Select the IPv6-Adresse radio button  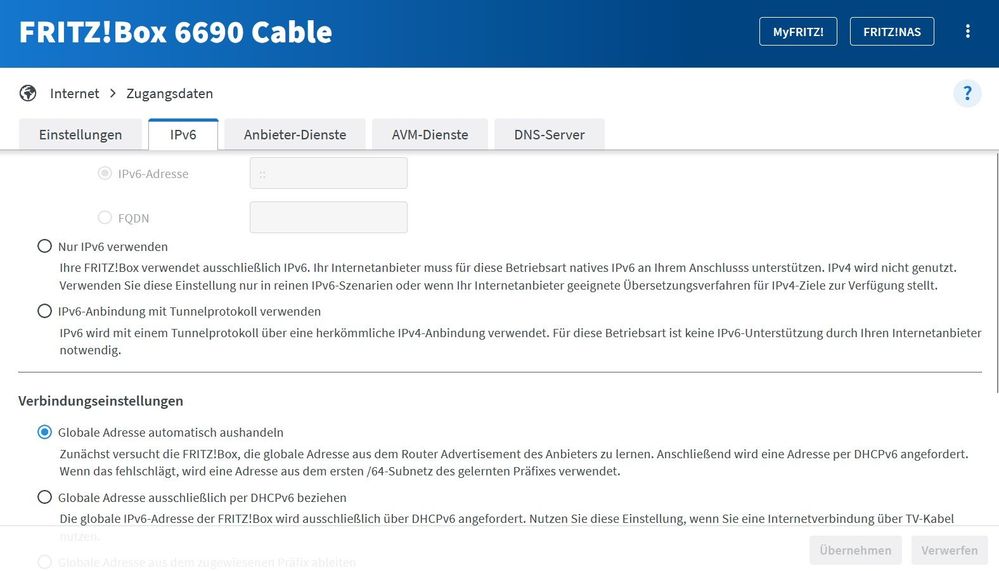point(105,173)
